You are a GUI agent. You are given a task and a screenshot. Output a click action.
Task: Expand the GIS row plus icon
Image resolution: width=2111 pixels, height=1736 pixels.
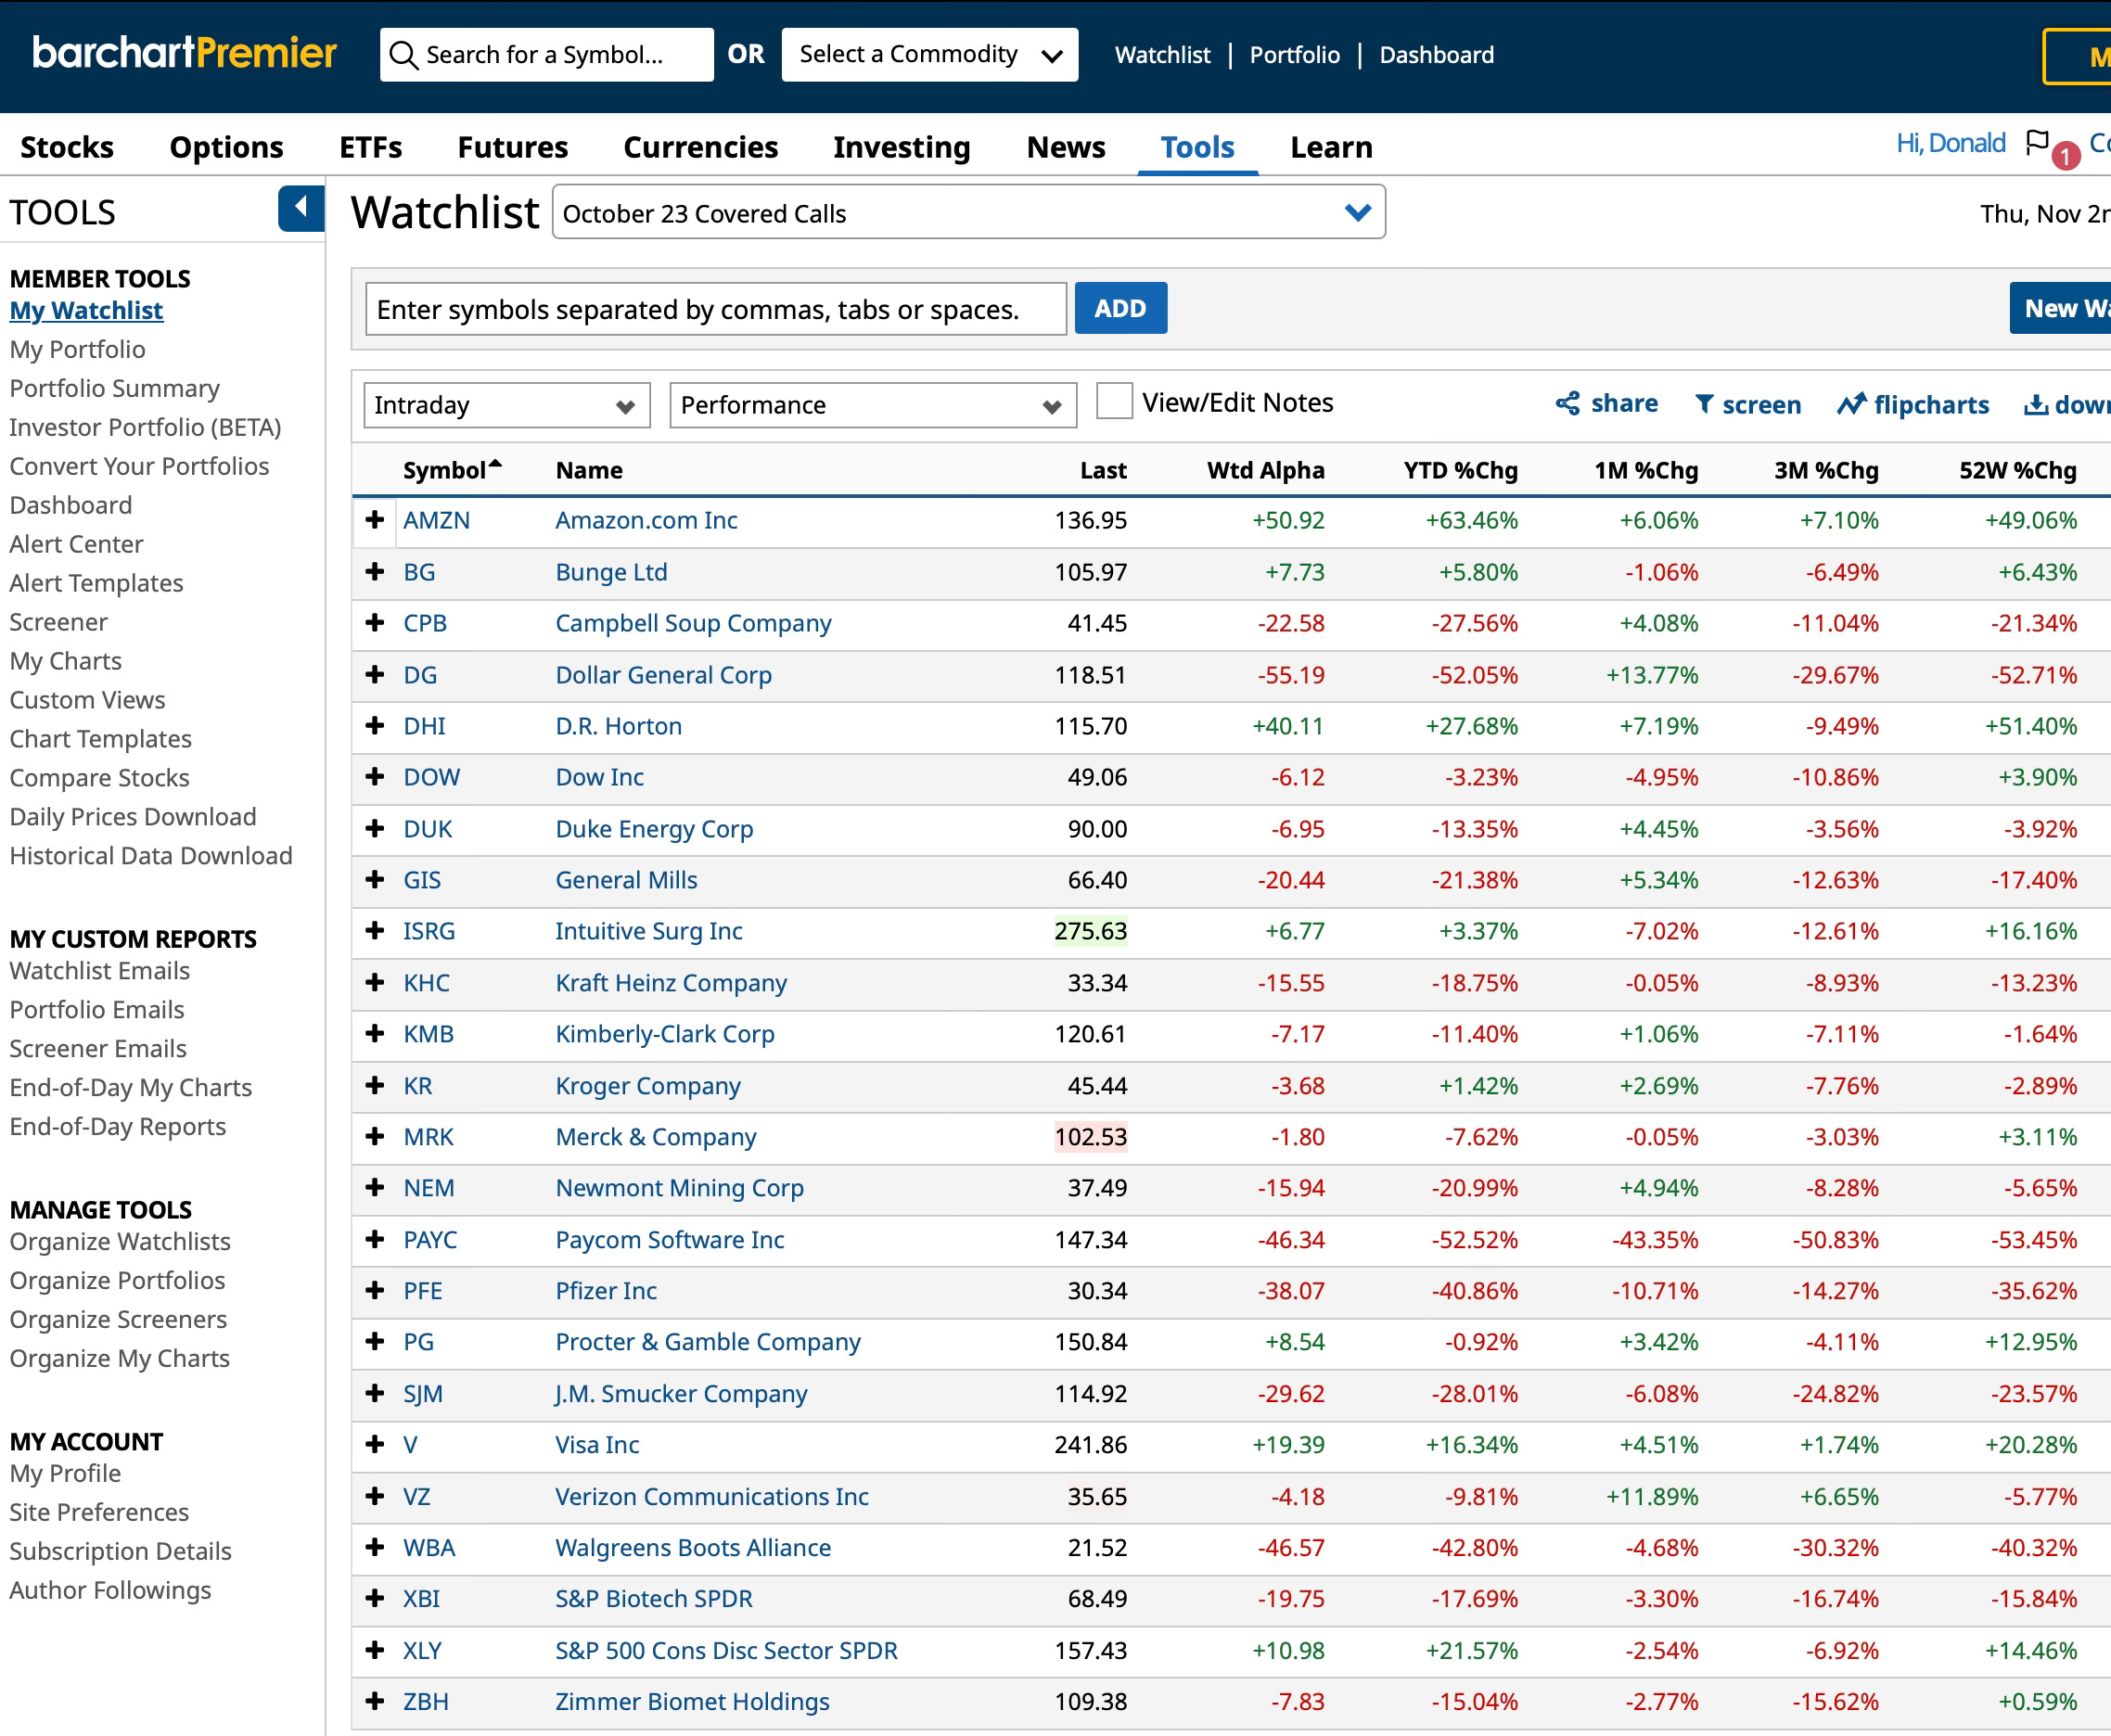pyautogui.click(x=375, y=880)
